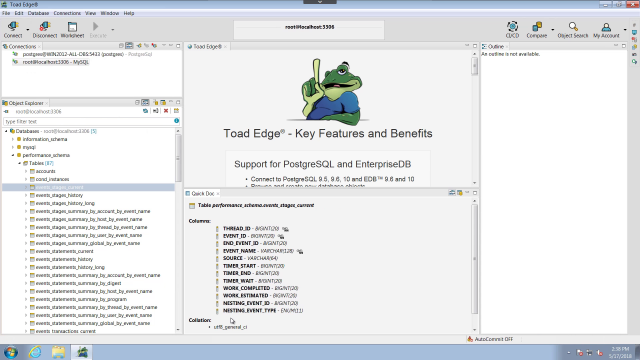Select the root@localhost:3306 MySQL connection

pos(55,62)
